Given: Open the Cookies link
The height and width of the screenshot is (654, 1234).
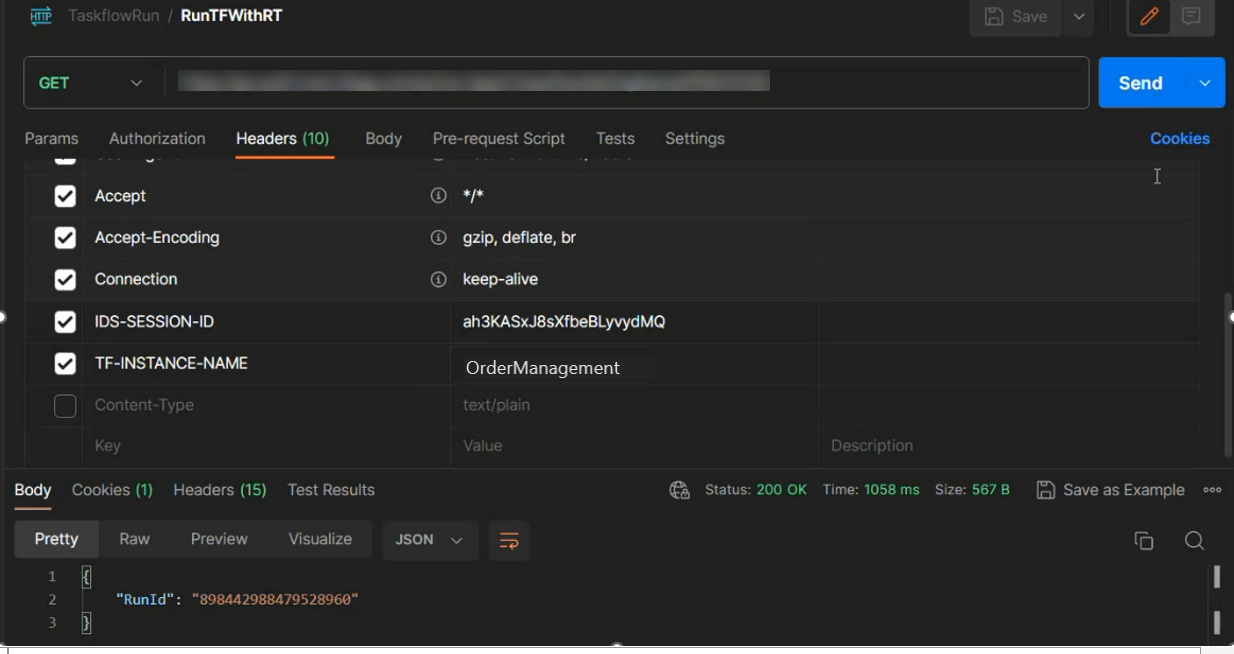Looking at the screenshot, I should 1180,139.
